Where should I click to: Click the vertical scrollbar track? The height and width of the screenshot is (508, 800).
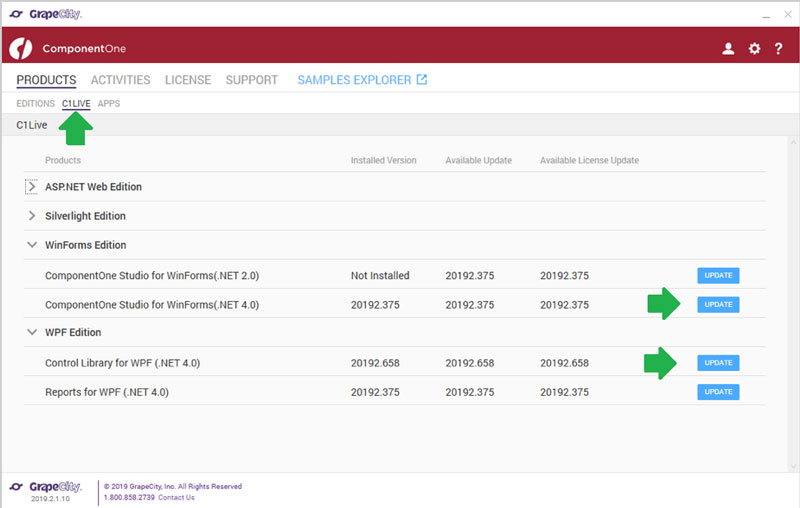pyautogui.click(x=793, y=303)
